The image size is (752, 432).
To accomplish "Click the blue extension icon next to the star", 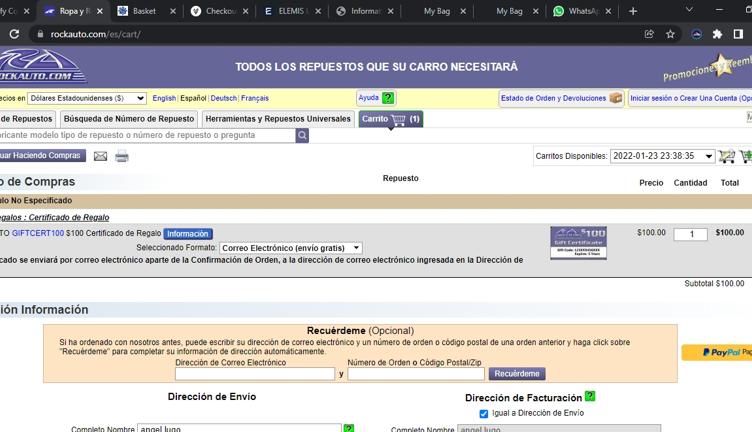I will [696, 34].
